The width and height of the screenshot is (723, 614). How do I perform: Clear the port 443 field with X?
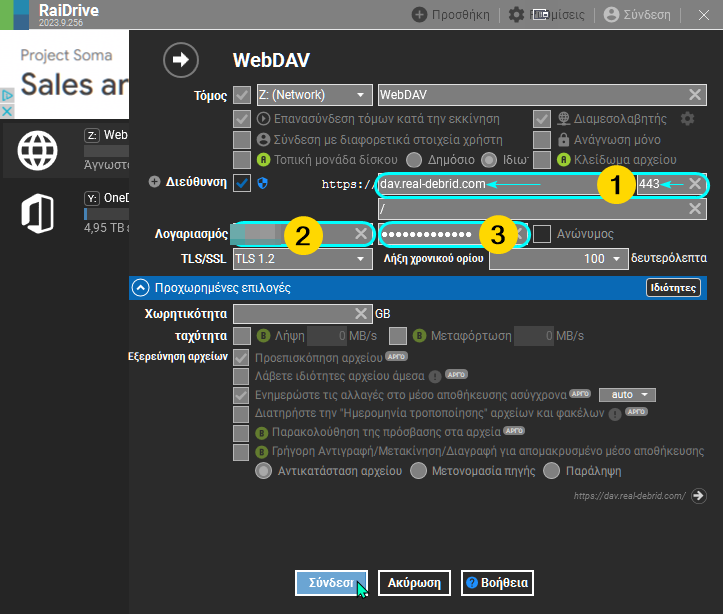pos(695,183)
